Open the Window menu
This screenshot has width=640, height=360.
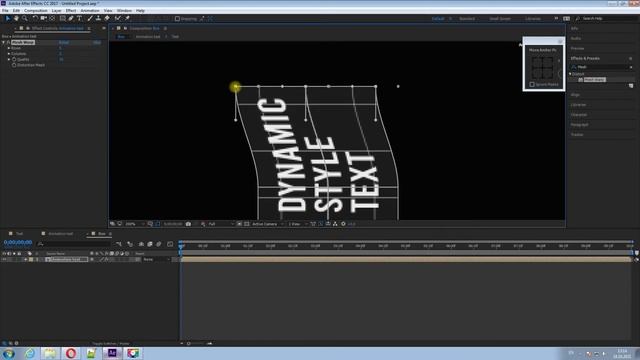(124, 11)
